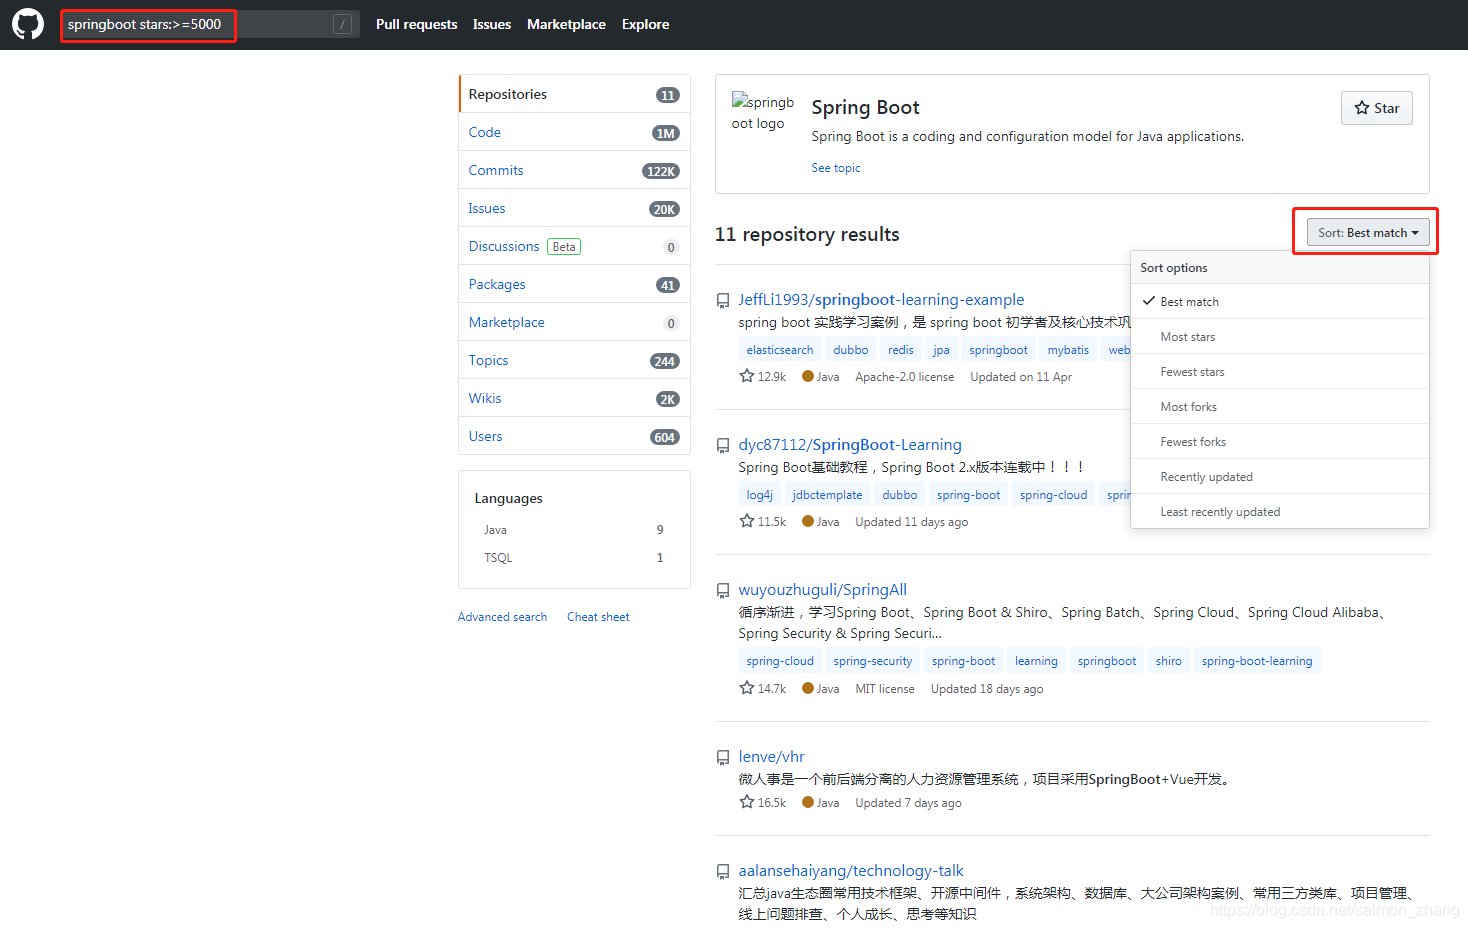Click the elasticsearch topic tag

[780, 350]
